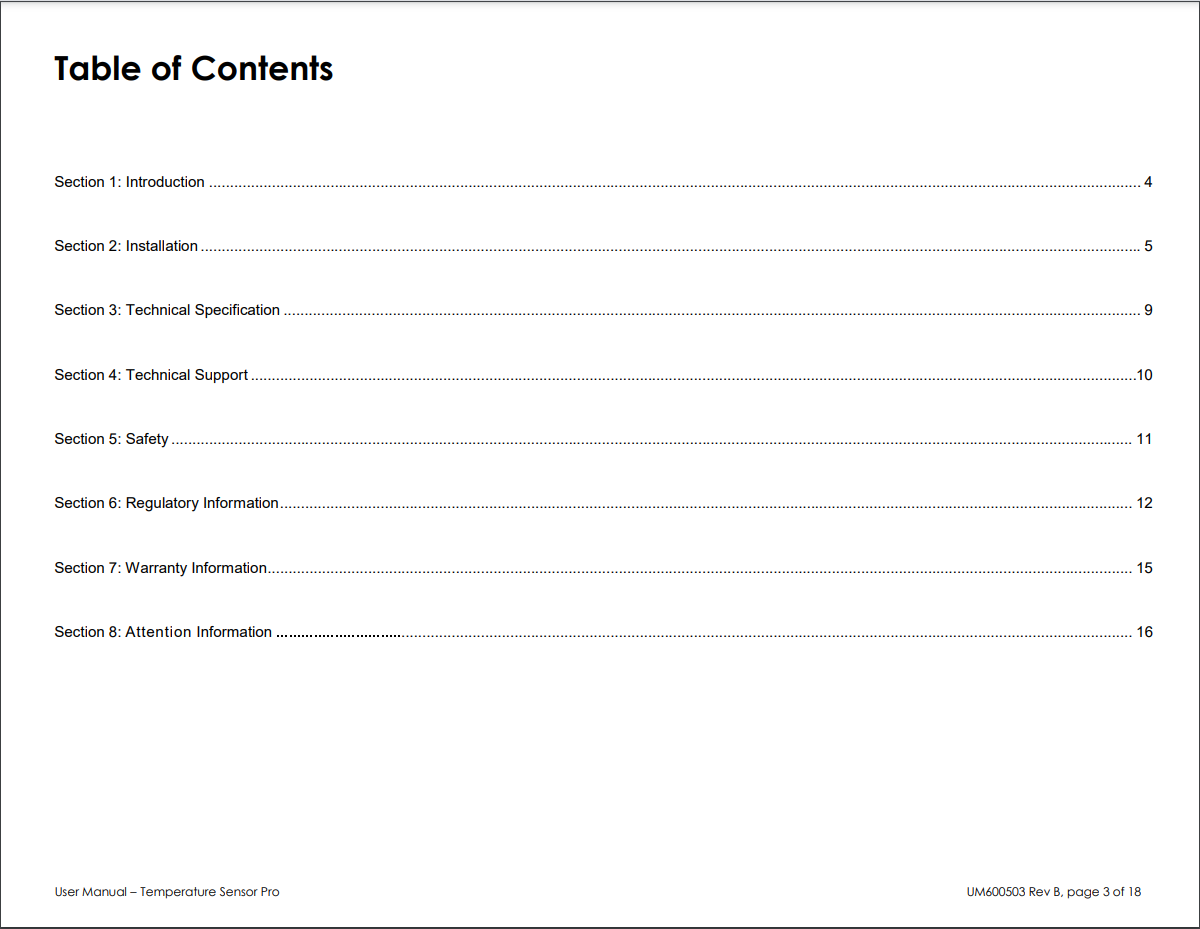Click the dotted leader line after Safety

651,442
